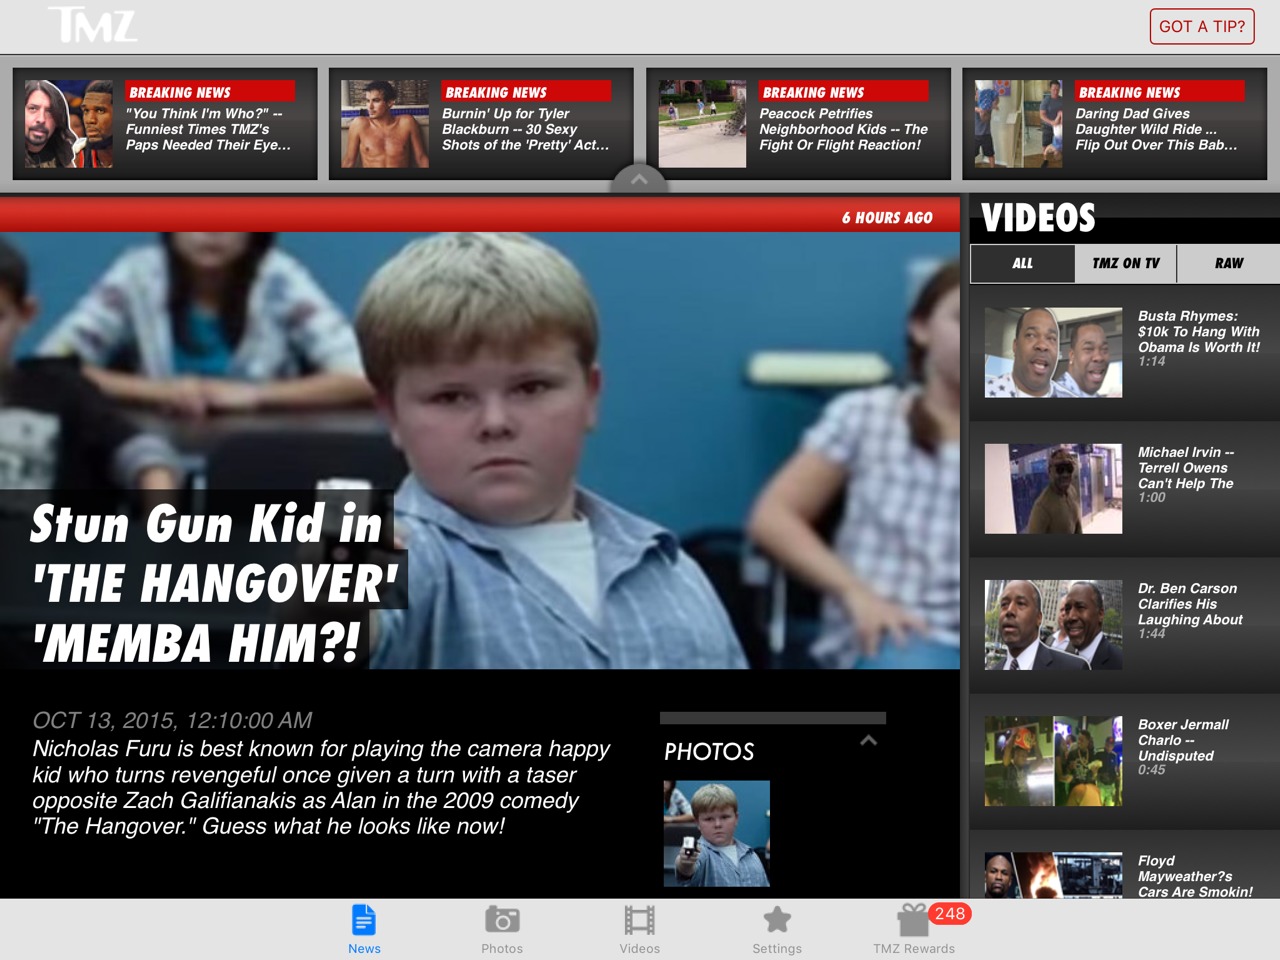The height and width of the screenshot is (960, 1280).
Task: Open the Stun Gun Kid headline article
Action: click(208, 583)
